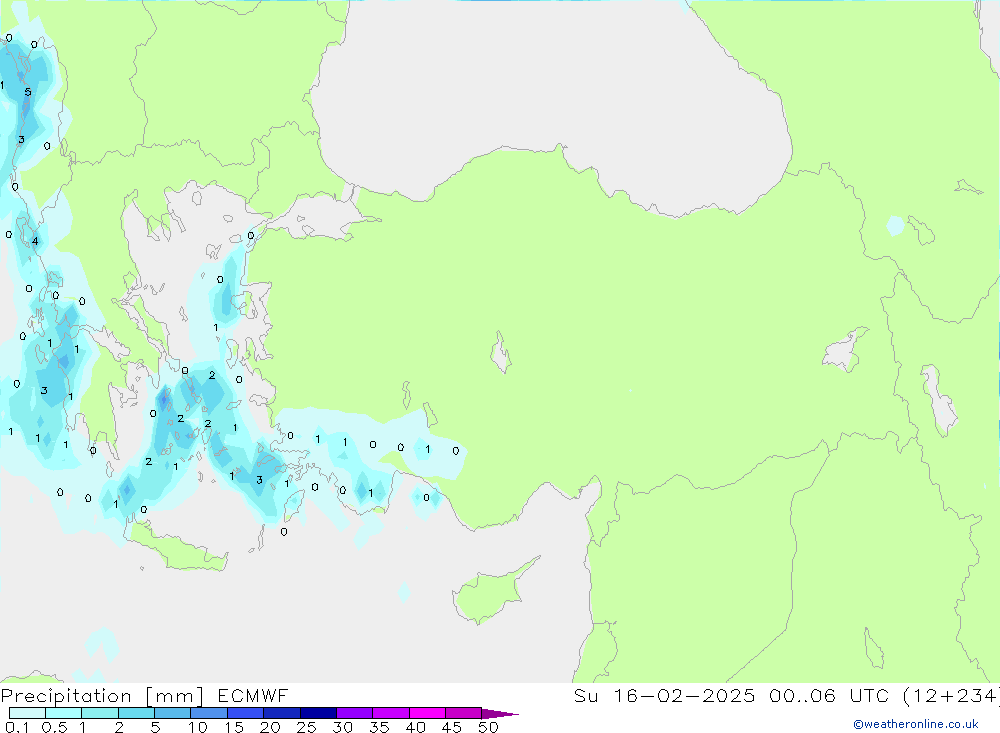1000x733 pixels.
Task: Click the '30' legend scale label
Action: (x=343, y=727)
